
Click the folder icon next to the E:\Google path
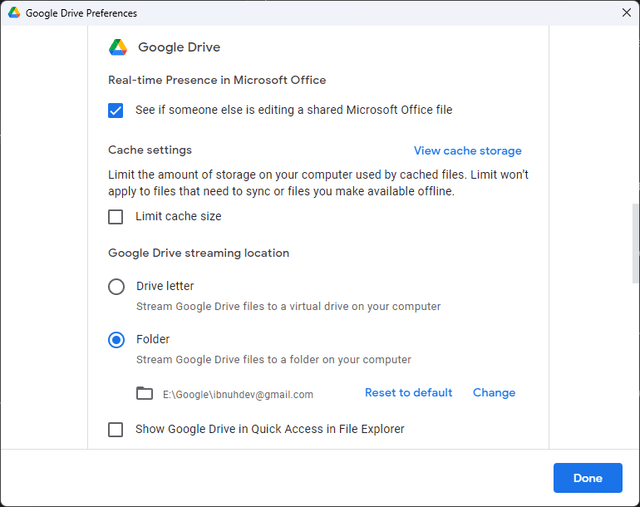144,393
